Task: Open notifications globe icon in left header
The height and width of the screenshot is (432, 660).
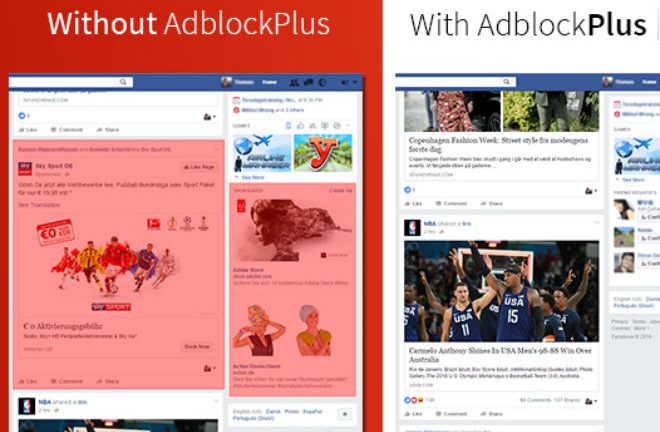Action: coord(323,82)
